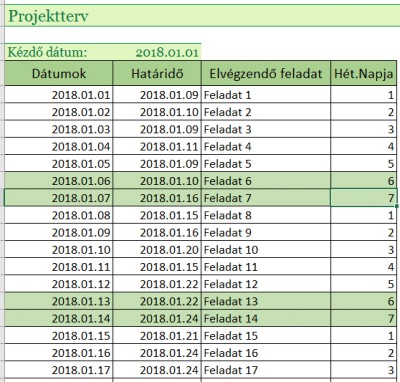Select date cell 2018.01.13
The width and height of the screenshot is (400, 382).
pos(59,301)
